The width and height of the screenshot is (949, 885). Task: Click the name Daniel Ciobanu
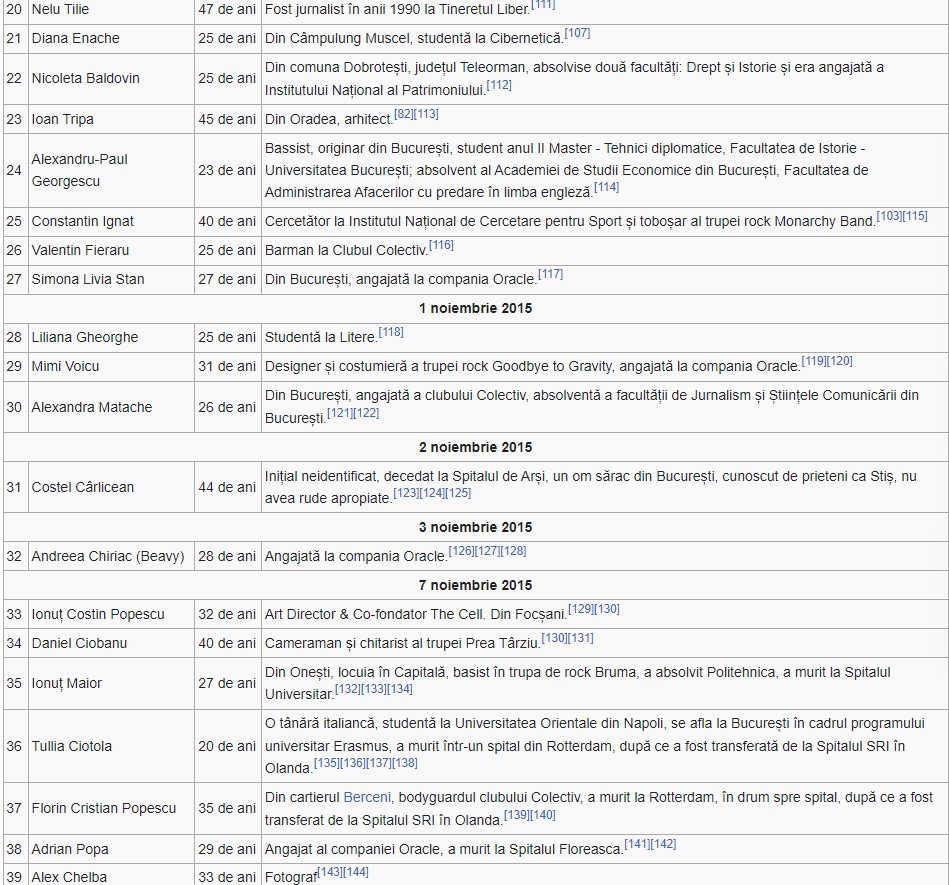click(79, 644)
